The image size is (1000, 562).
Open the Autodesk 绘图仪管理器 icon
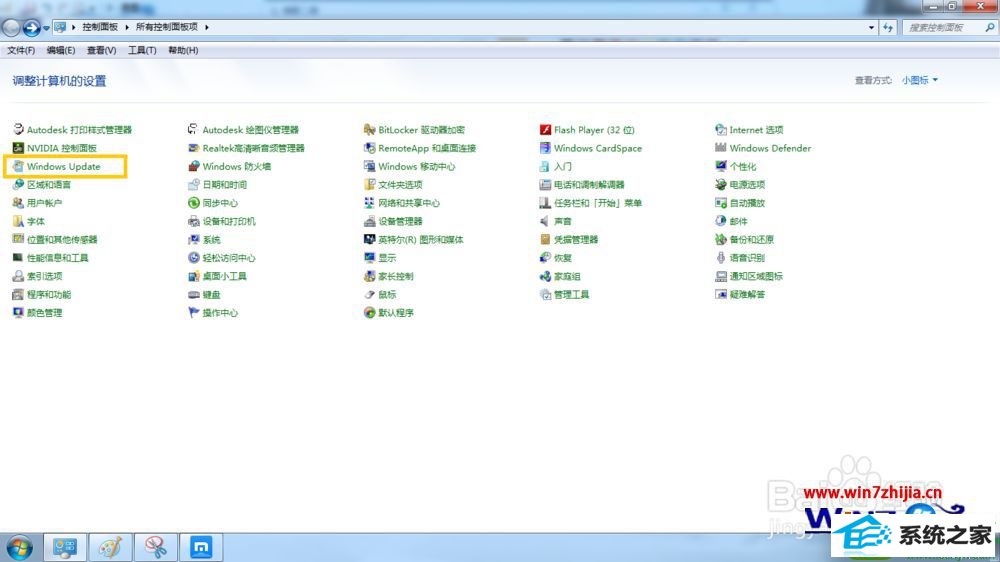[x=193, y=129]
